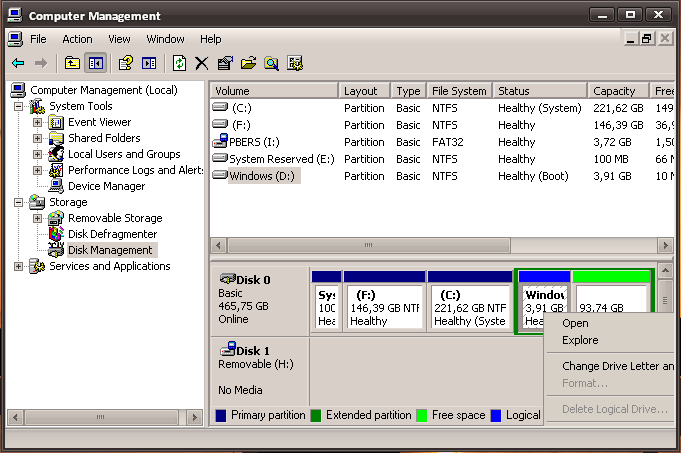Collapse the System Tools tree node
Viewport: 681px width, 453px height.
pos(18,106)
